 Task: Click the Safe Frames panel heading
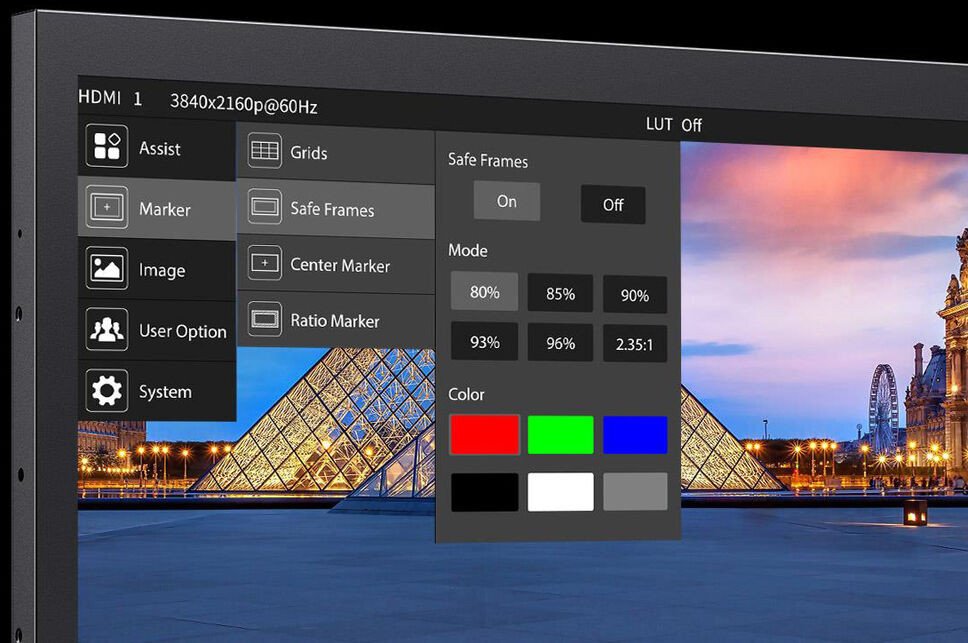tap(488, 160)
